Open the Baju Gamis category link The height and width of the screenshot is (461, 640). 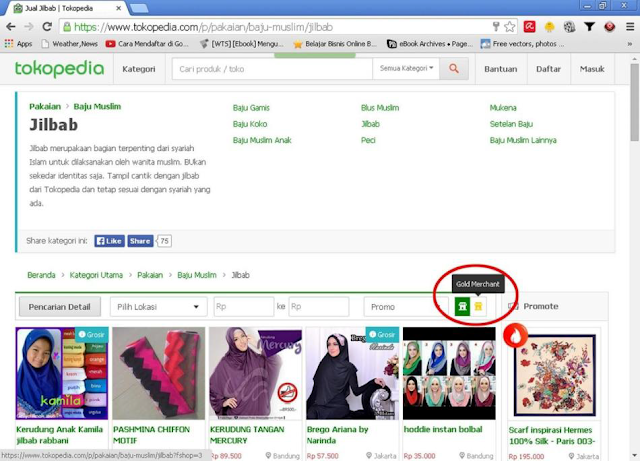pyautogui.click(x=251, y=108)
